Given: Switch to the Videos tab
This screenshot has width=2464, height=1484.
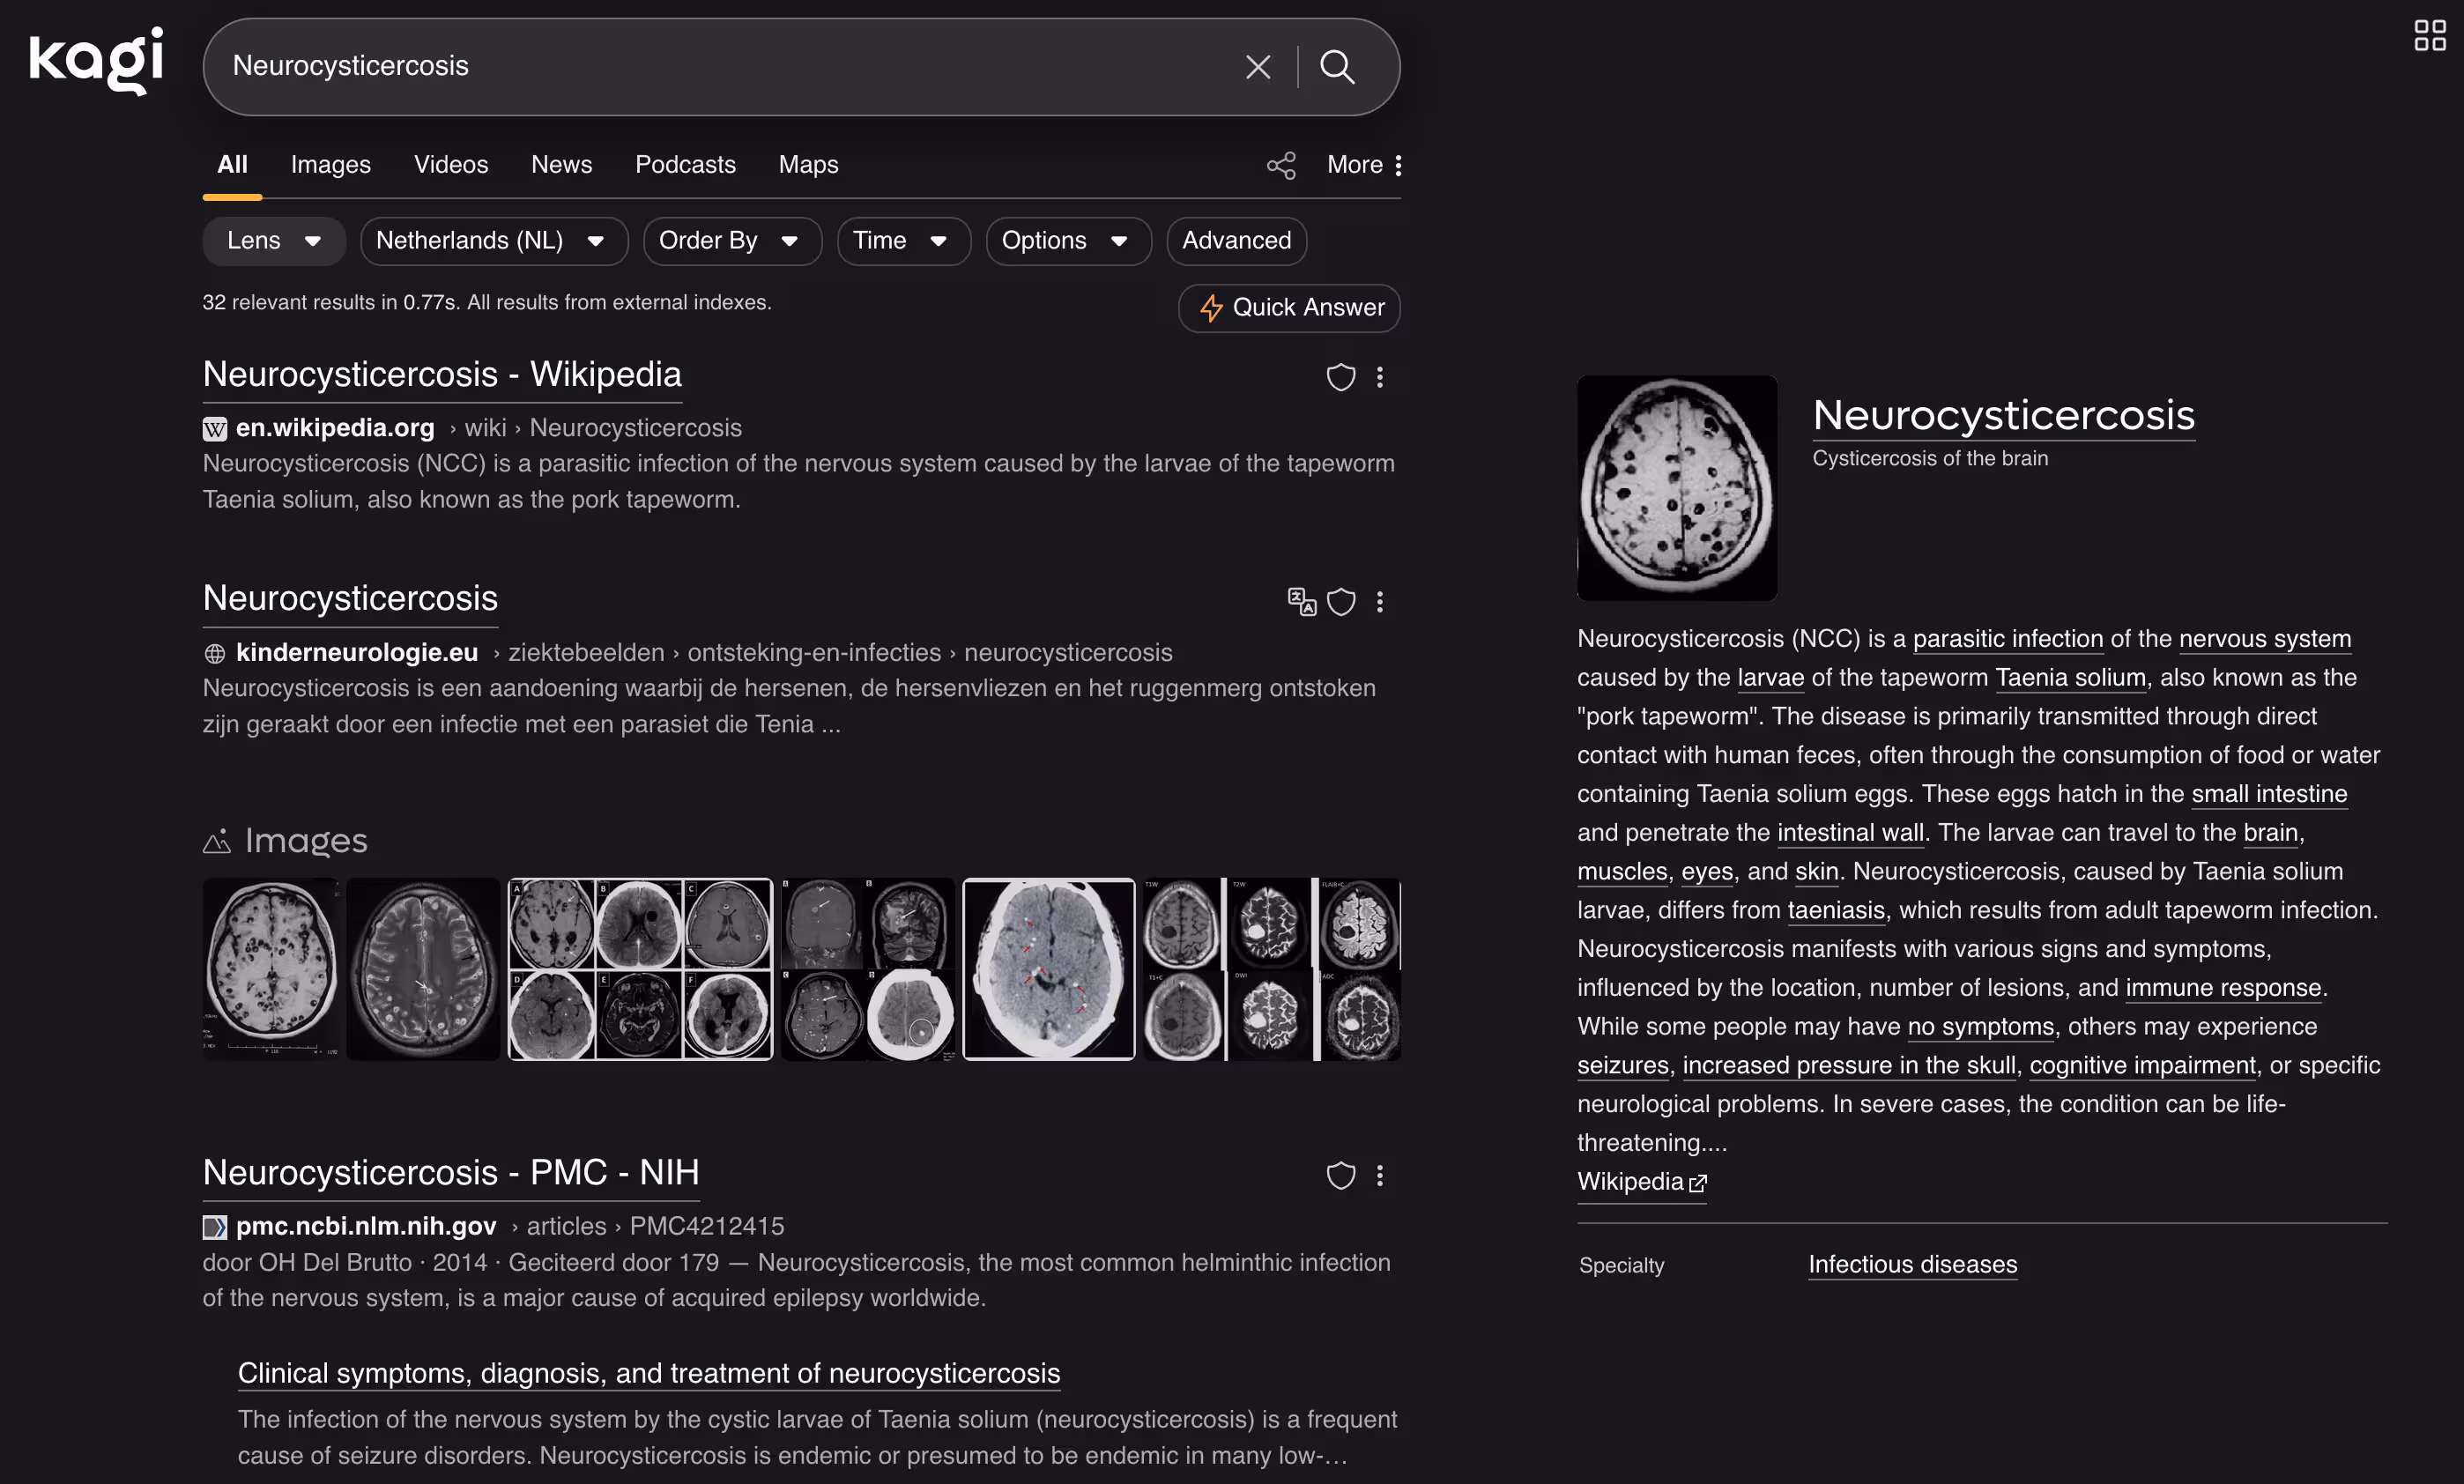Looking at the screenshot, I should [x=451, y=165].
